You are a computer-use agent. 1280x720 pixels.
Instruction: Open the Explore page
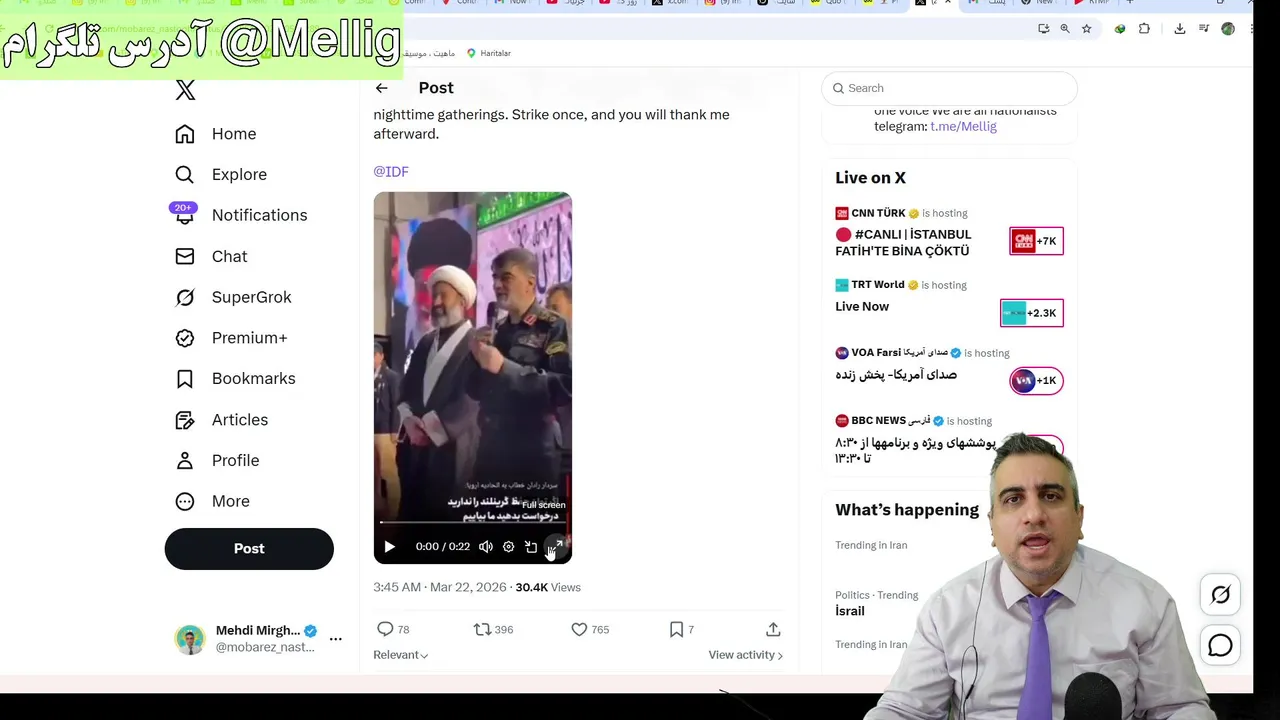221,174
